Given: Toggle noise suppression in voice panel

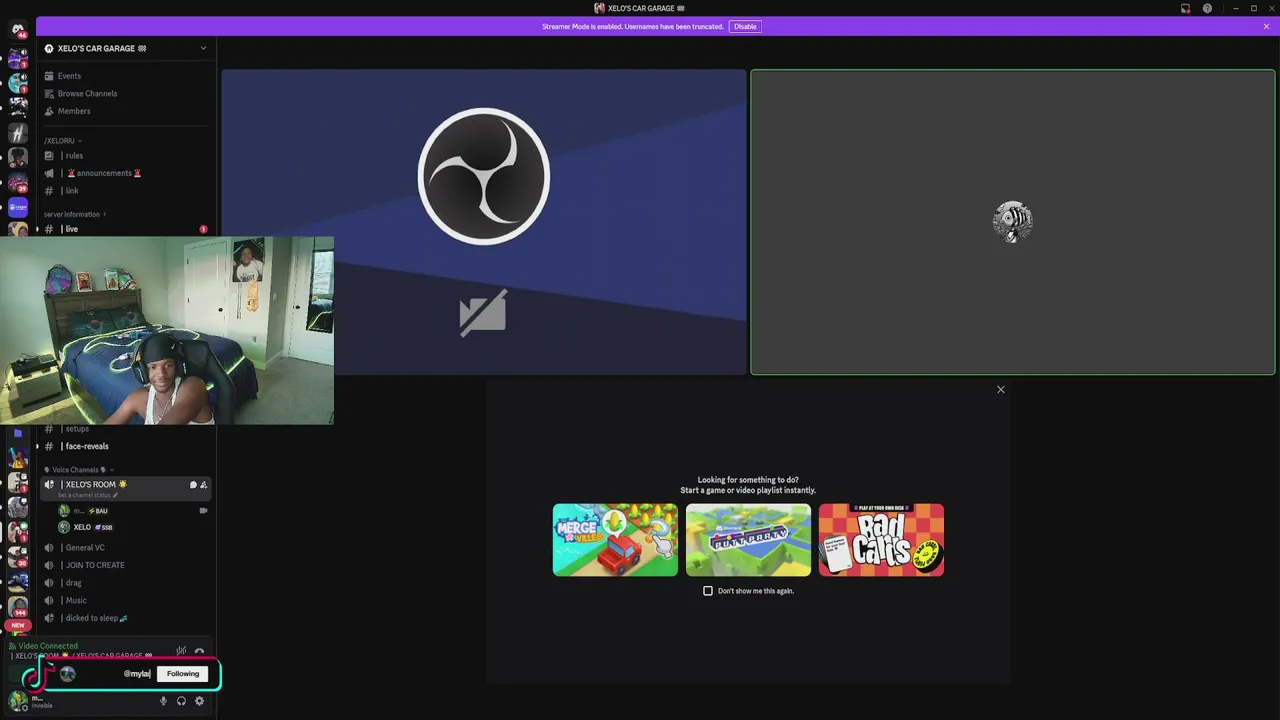Looking at the screenshot, I should [x=181, y=651].
